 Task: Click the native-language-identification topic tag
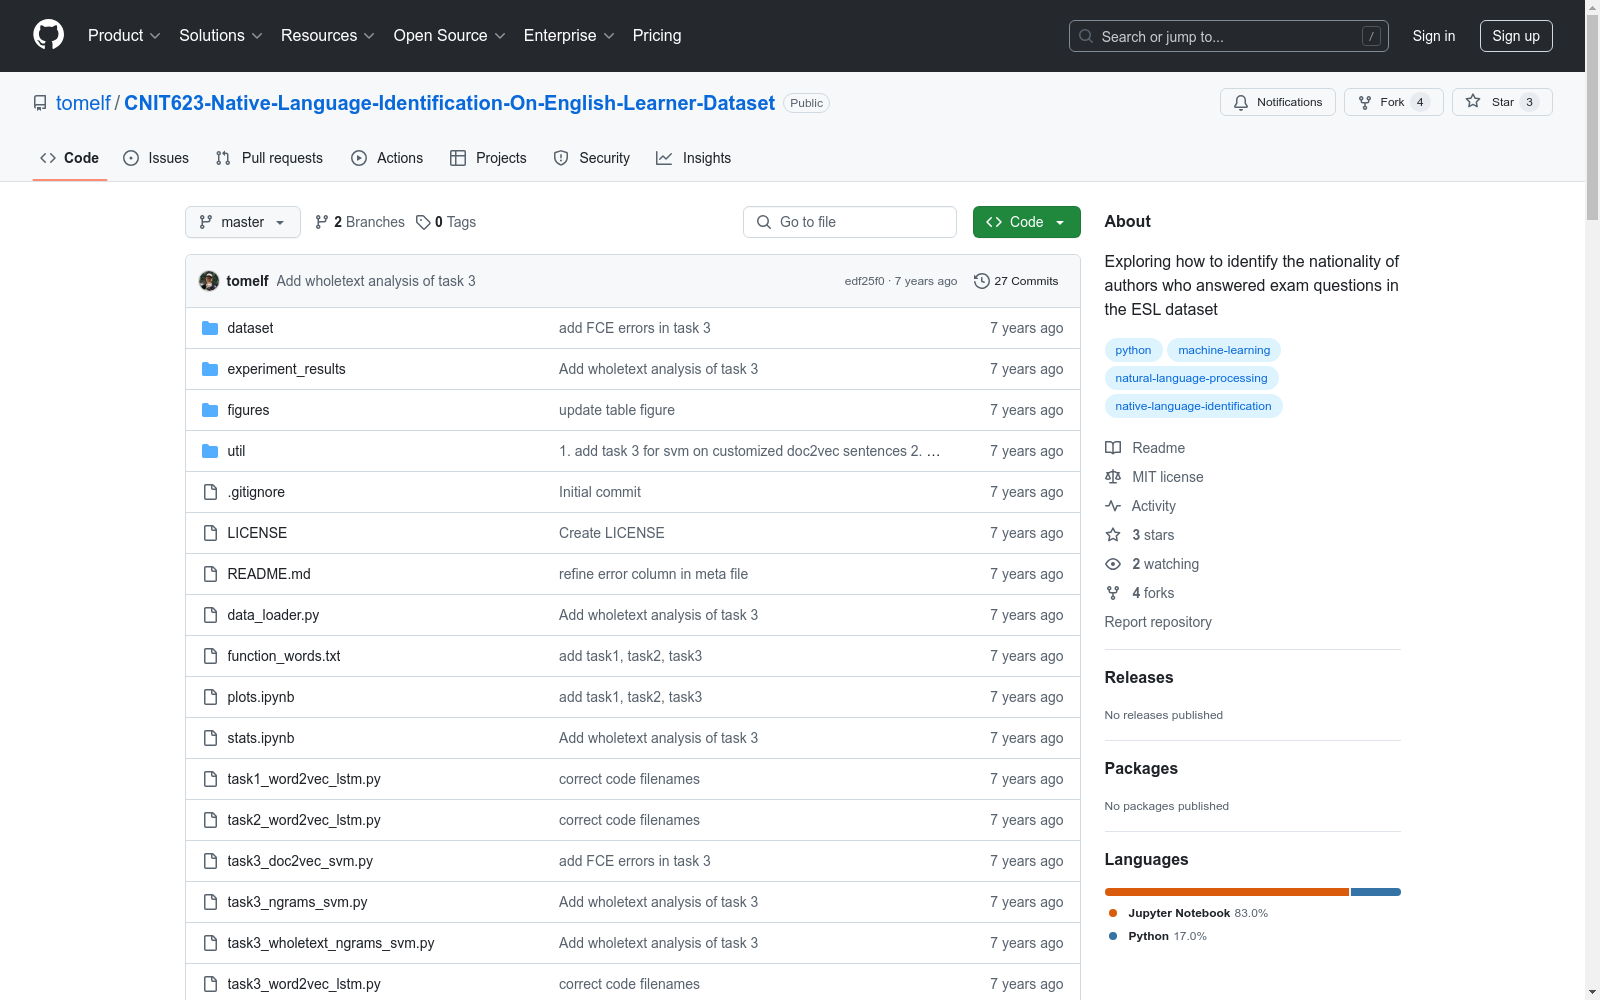coord(1193,406)
